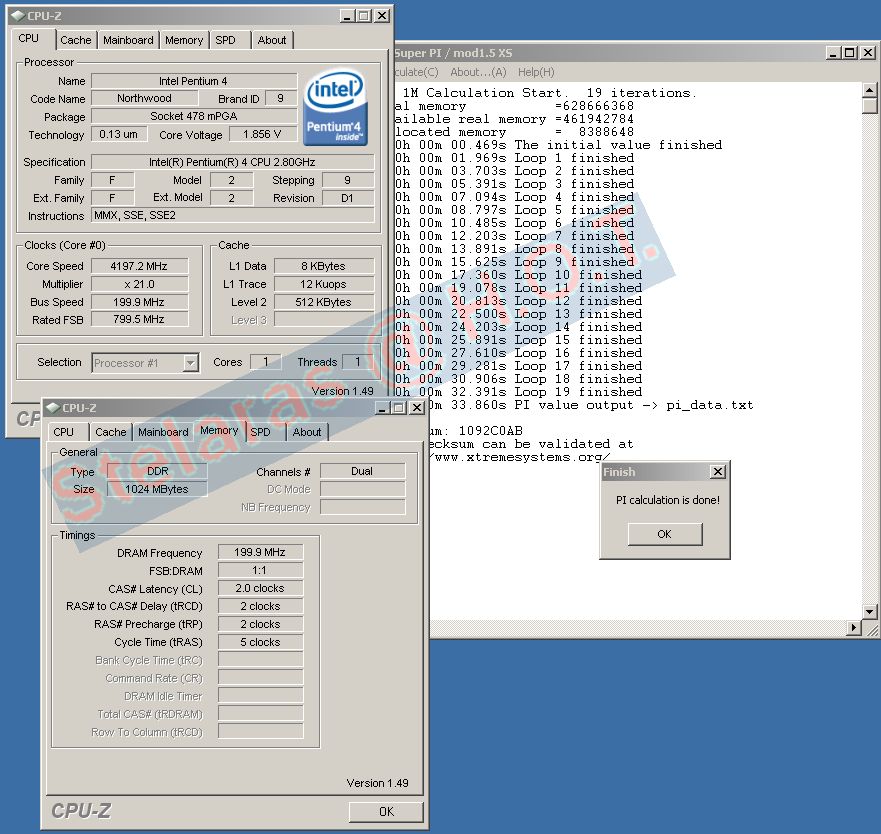Close the front CPU-Z Memory window
Viewport: 881px width, 834px height.
coord(416,407)
